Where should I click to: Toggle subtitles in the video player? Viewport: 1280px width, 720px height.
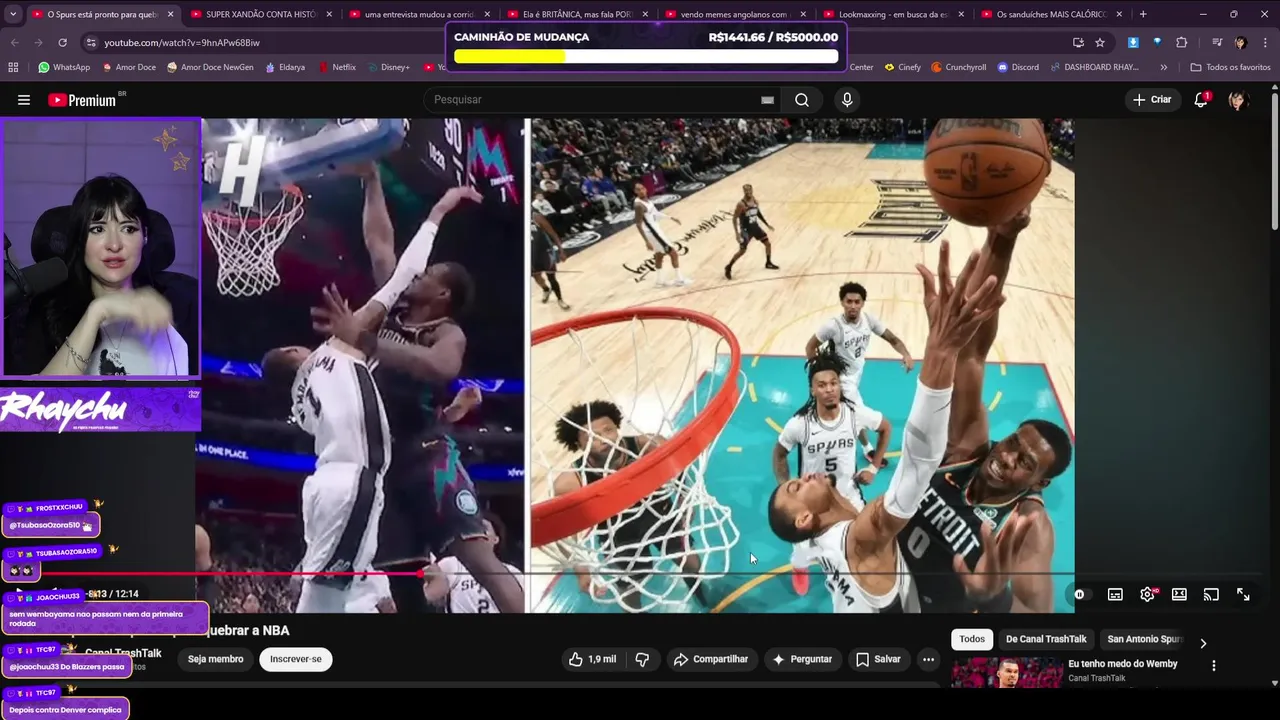pos(1115,594)
